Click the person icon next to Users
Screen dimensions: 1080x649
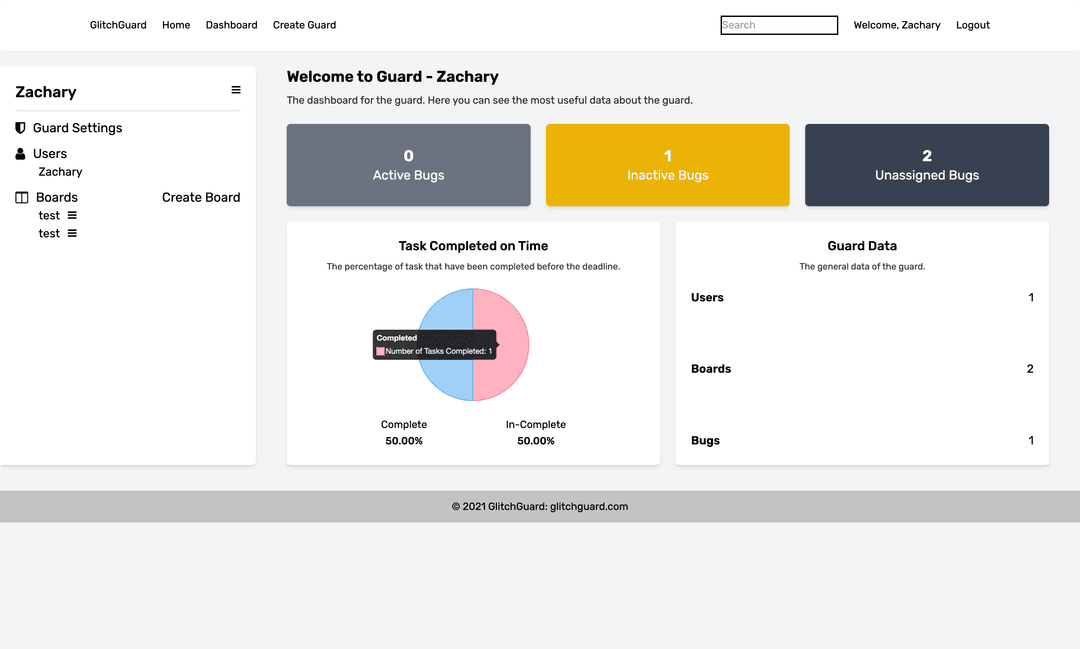click(20, 154)
